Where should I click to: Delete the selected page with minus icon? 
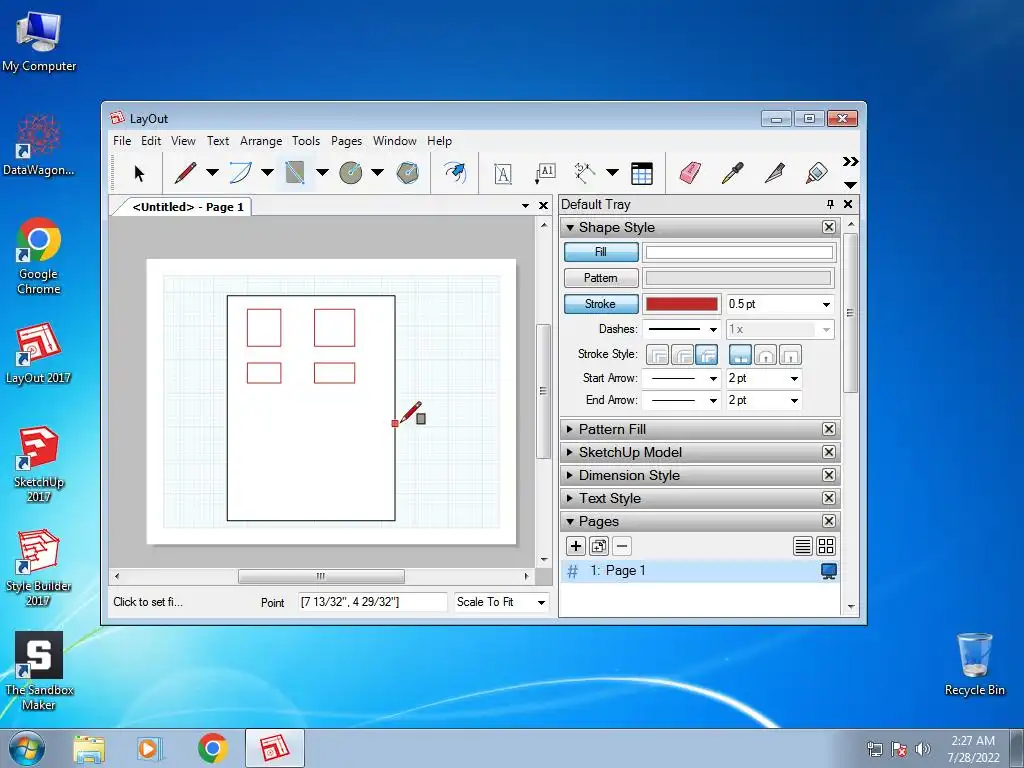pos(622,546)
